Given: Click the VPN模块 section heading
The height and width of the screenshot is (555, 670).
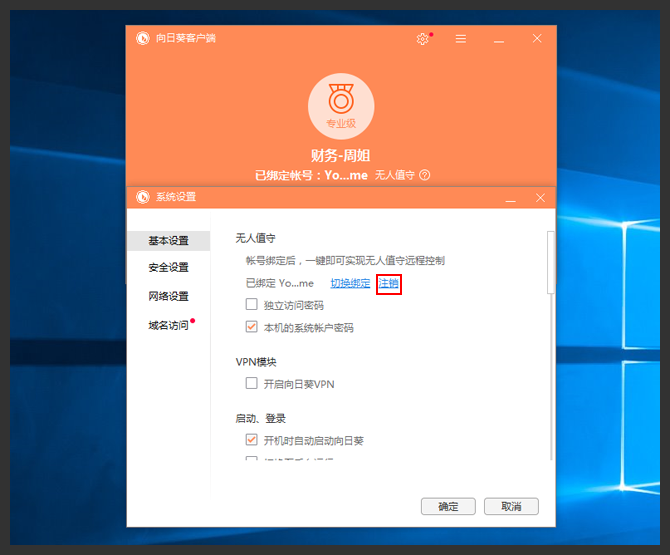Looking at the screenshot, I should (x=256, y=362).
